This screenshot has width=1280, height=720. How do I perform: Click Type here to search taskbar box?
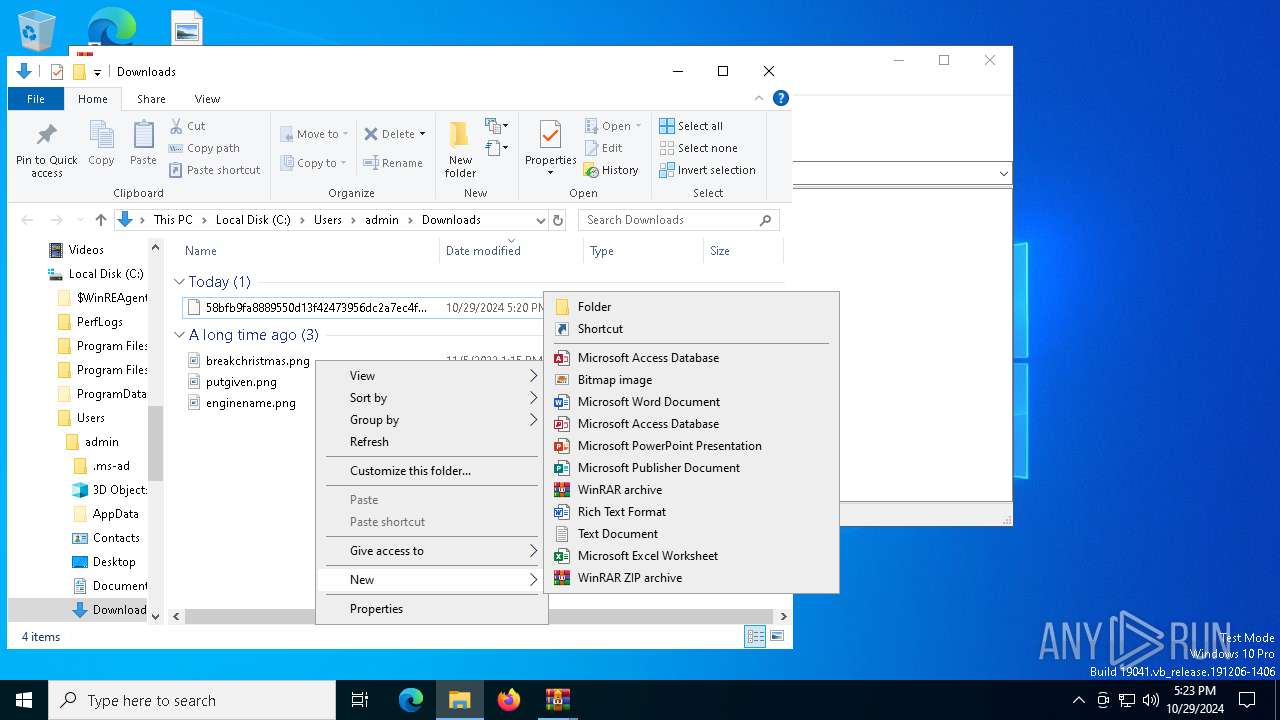tap(192, 700)
